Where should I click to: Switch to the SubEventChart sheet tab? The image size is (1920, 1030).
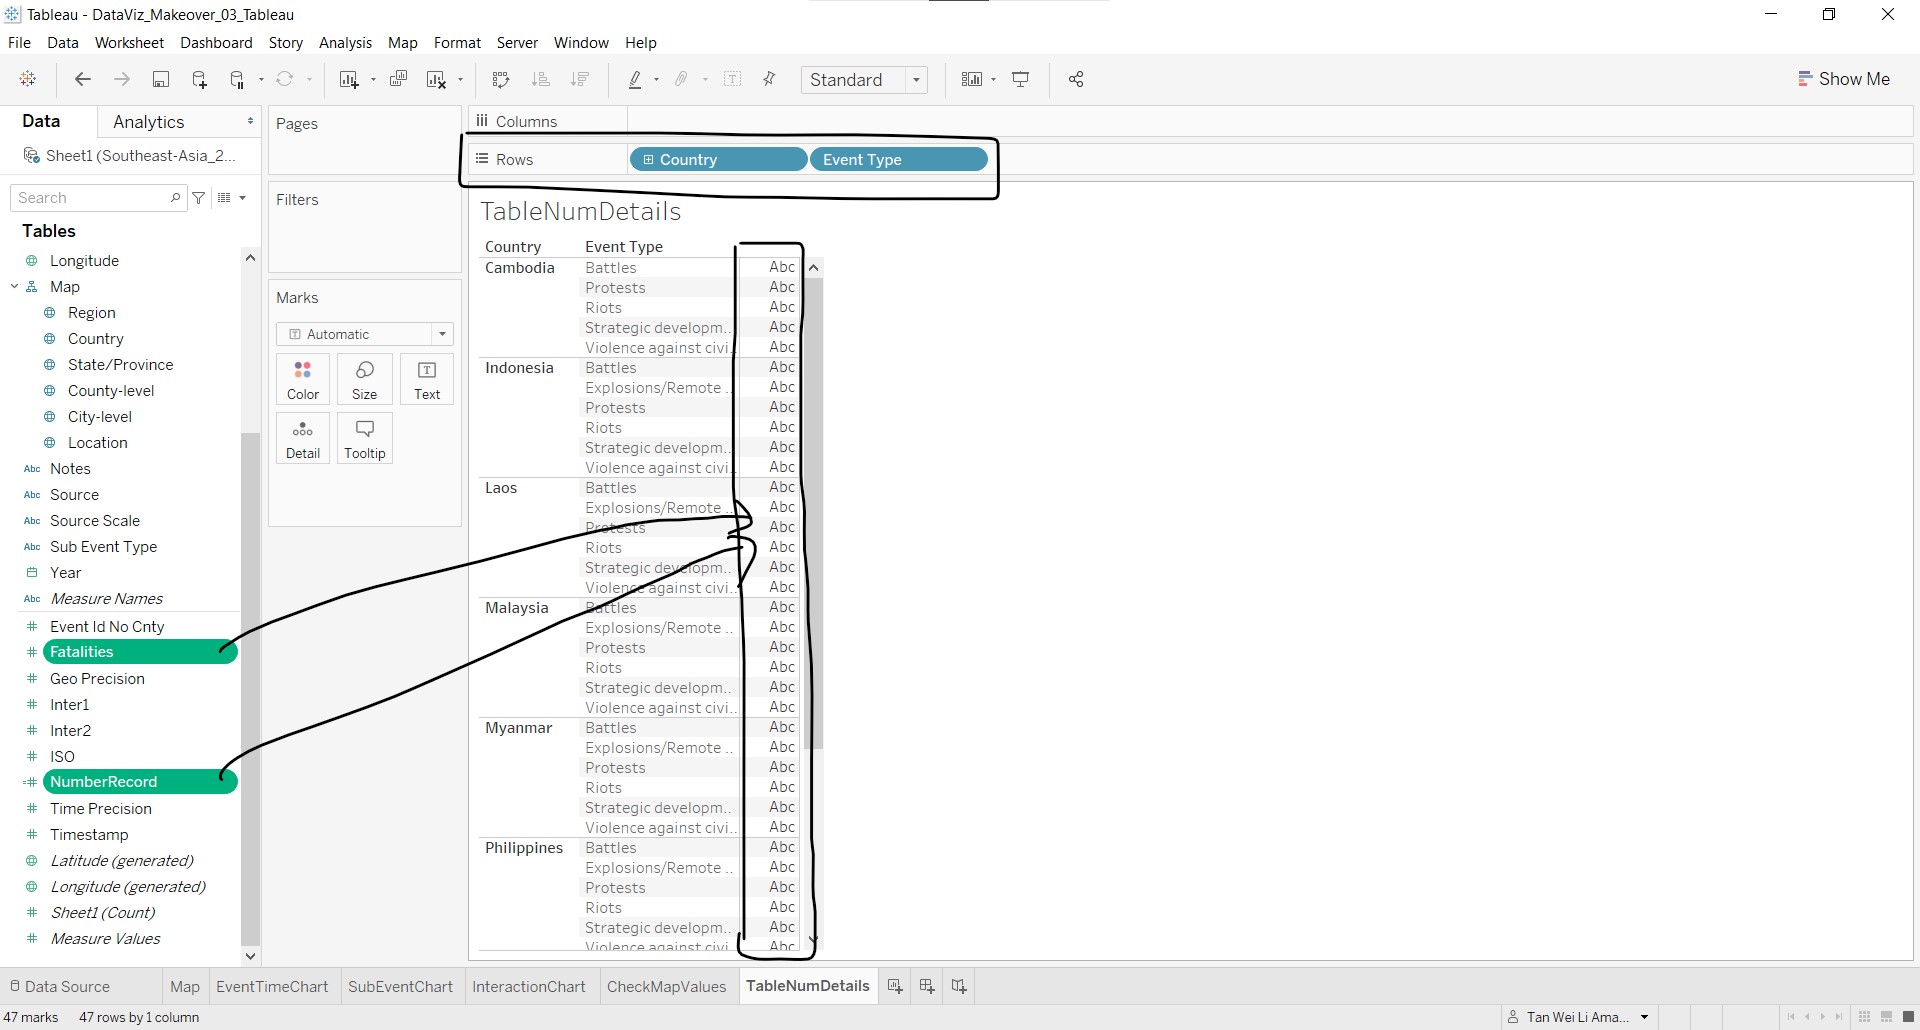point(400,987)
